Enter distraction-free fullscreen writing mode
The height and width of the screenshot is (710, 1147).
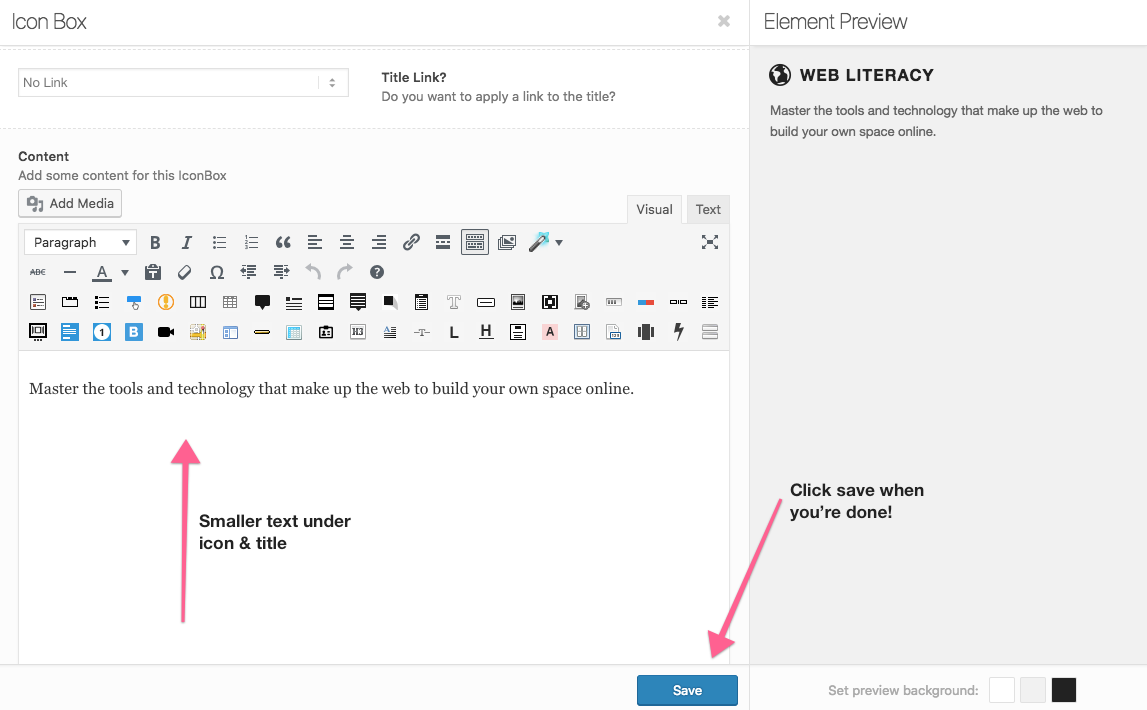tap(710, 243)
